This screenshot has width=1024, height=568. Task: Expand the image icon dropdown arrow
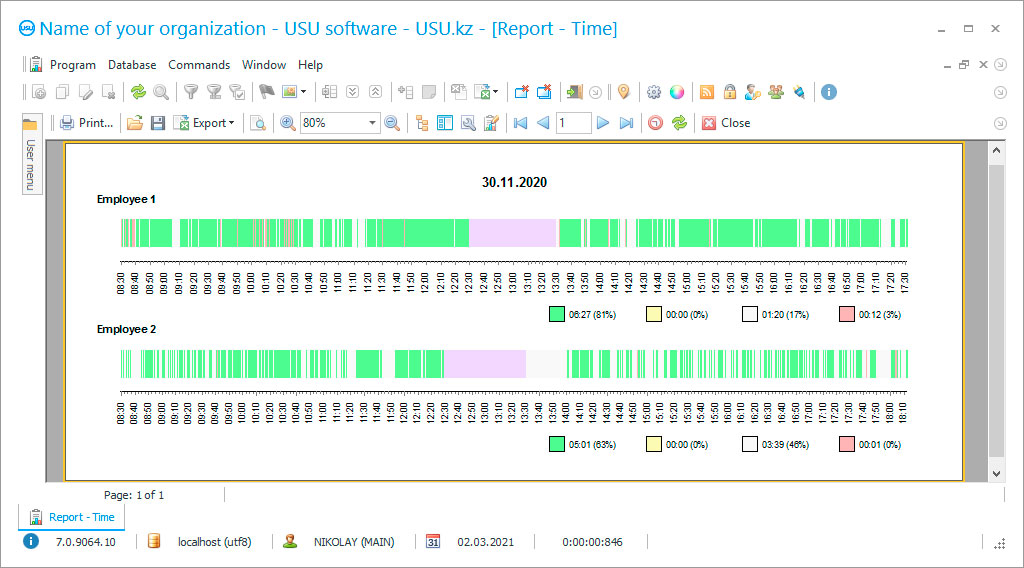point(303,92)
